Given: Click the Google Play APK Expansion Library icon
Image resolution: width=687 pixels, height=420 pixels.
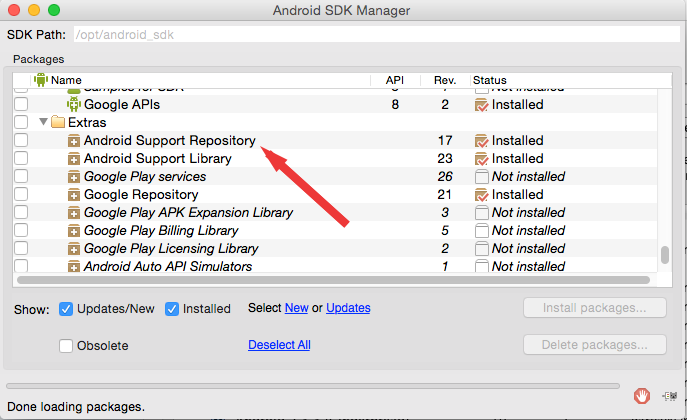Looking at the screenshot, I should tap(74, 213).
